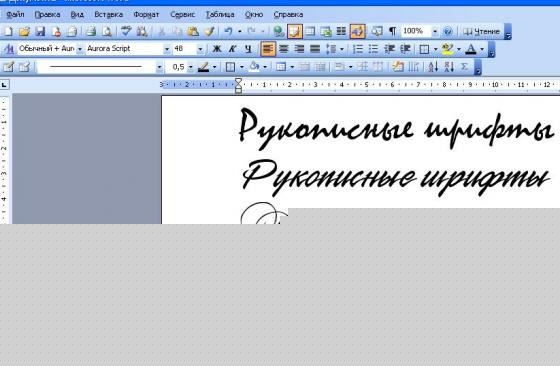Open the Файл menu
560x366 pixels.
[15, 15]
